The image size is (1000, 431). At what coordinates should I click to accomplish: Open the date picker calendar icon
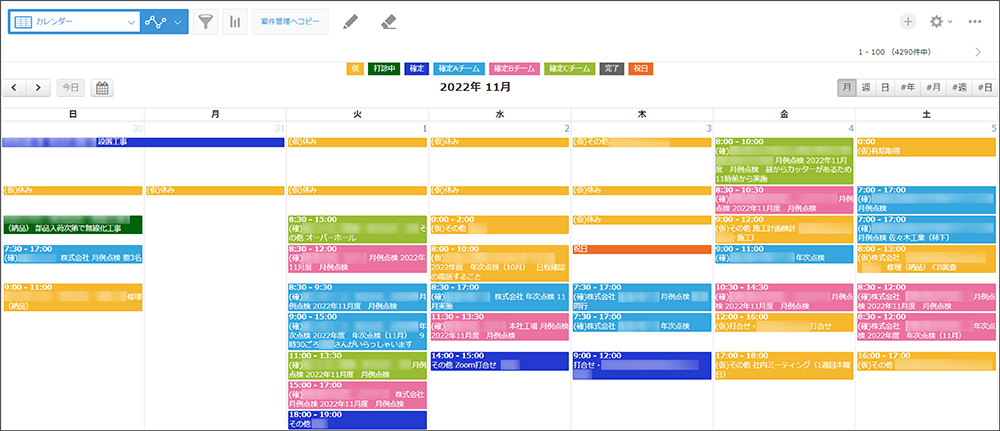pos(101,87)
